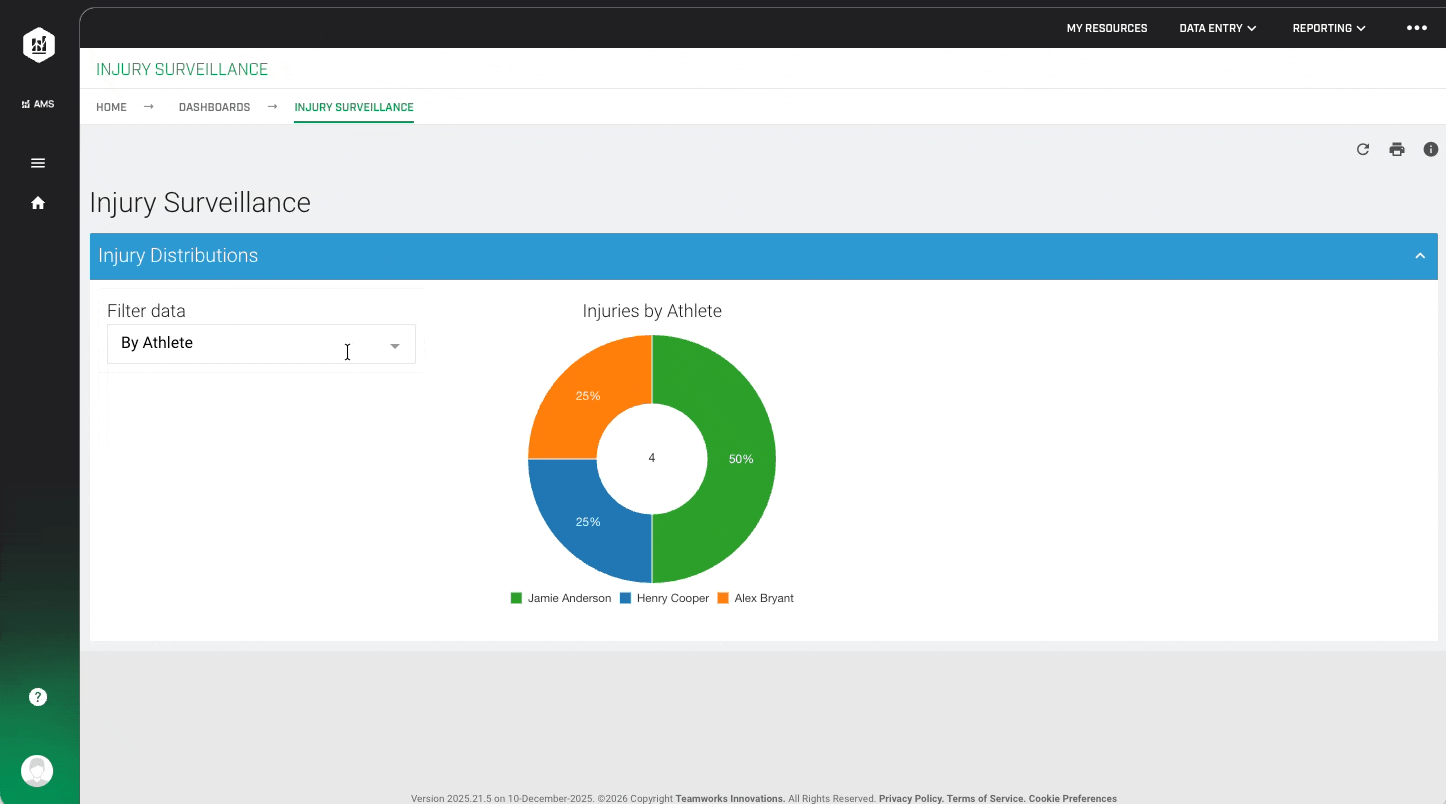Open the Cookie Preferences link
Viewport: 1446px width, 804px height.
(1072, 798)
